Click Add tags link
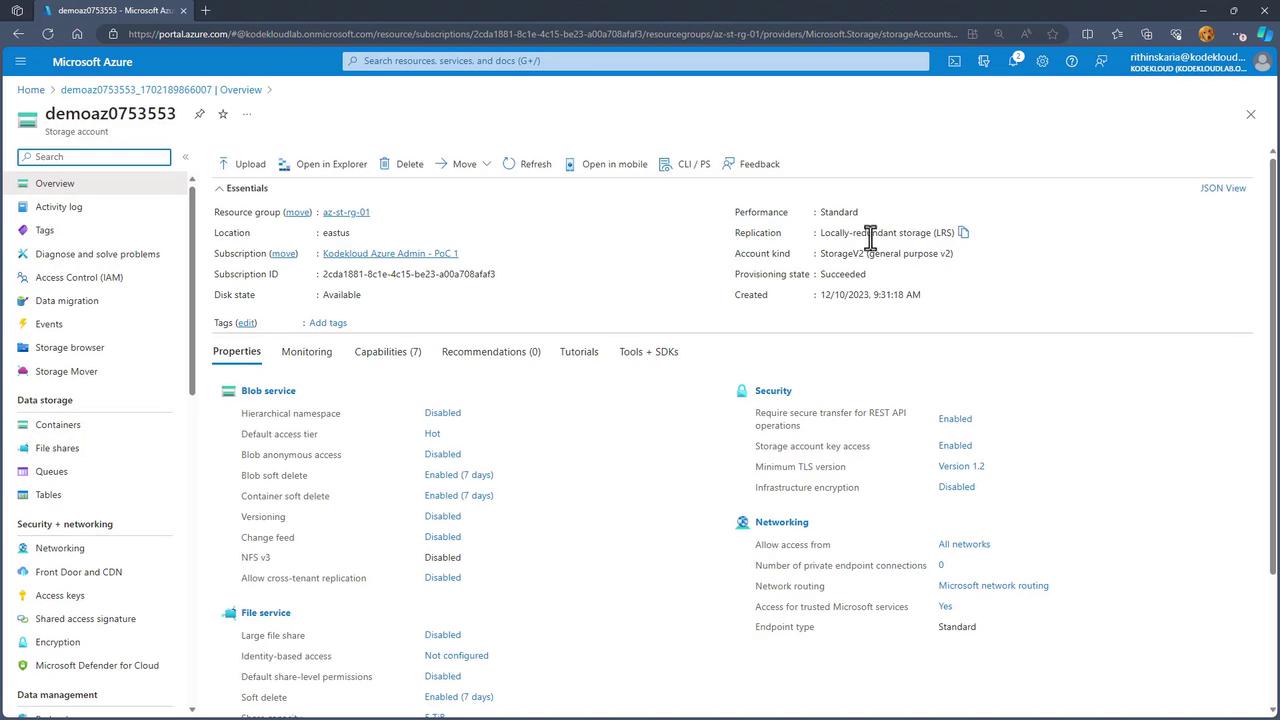Screen dimensions: 1280x720 point(328,323)
